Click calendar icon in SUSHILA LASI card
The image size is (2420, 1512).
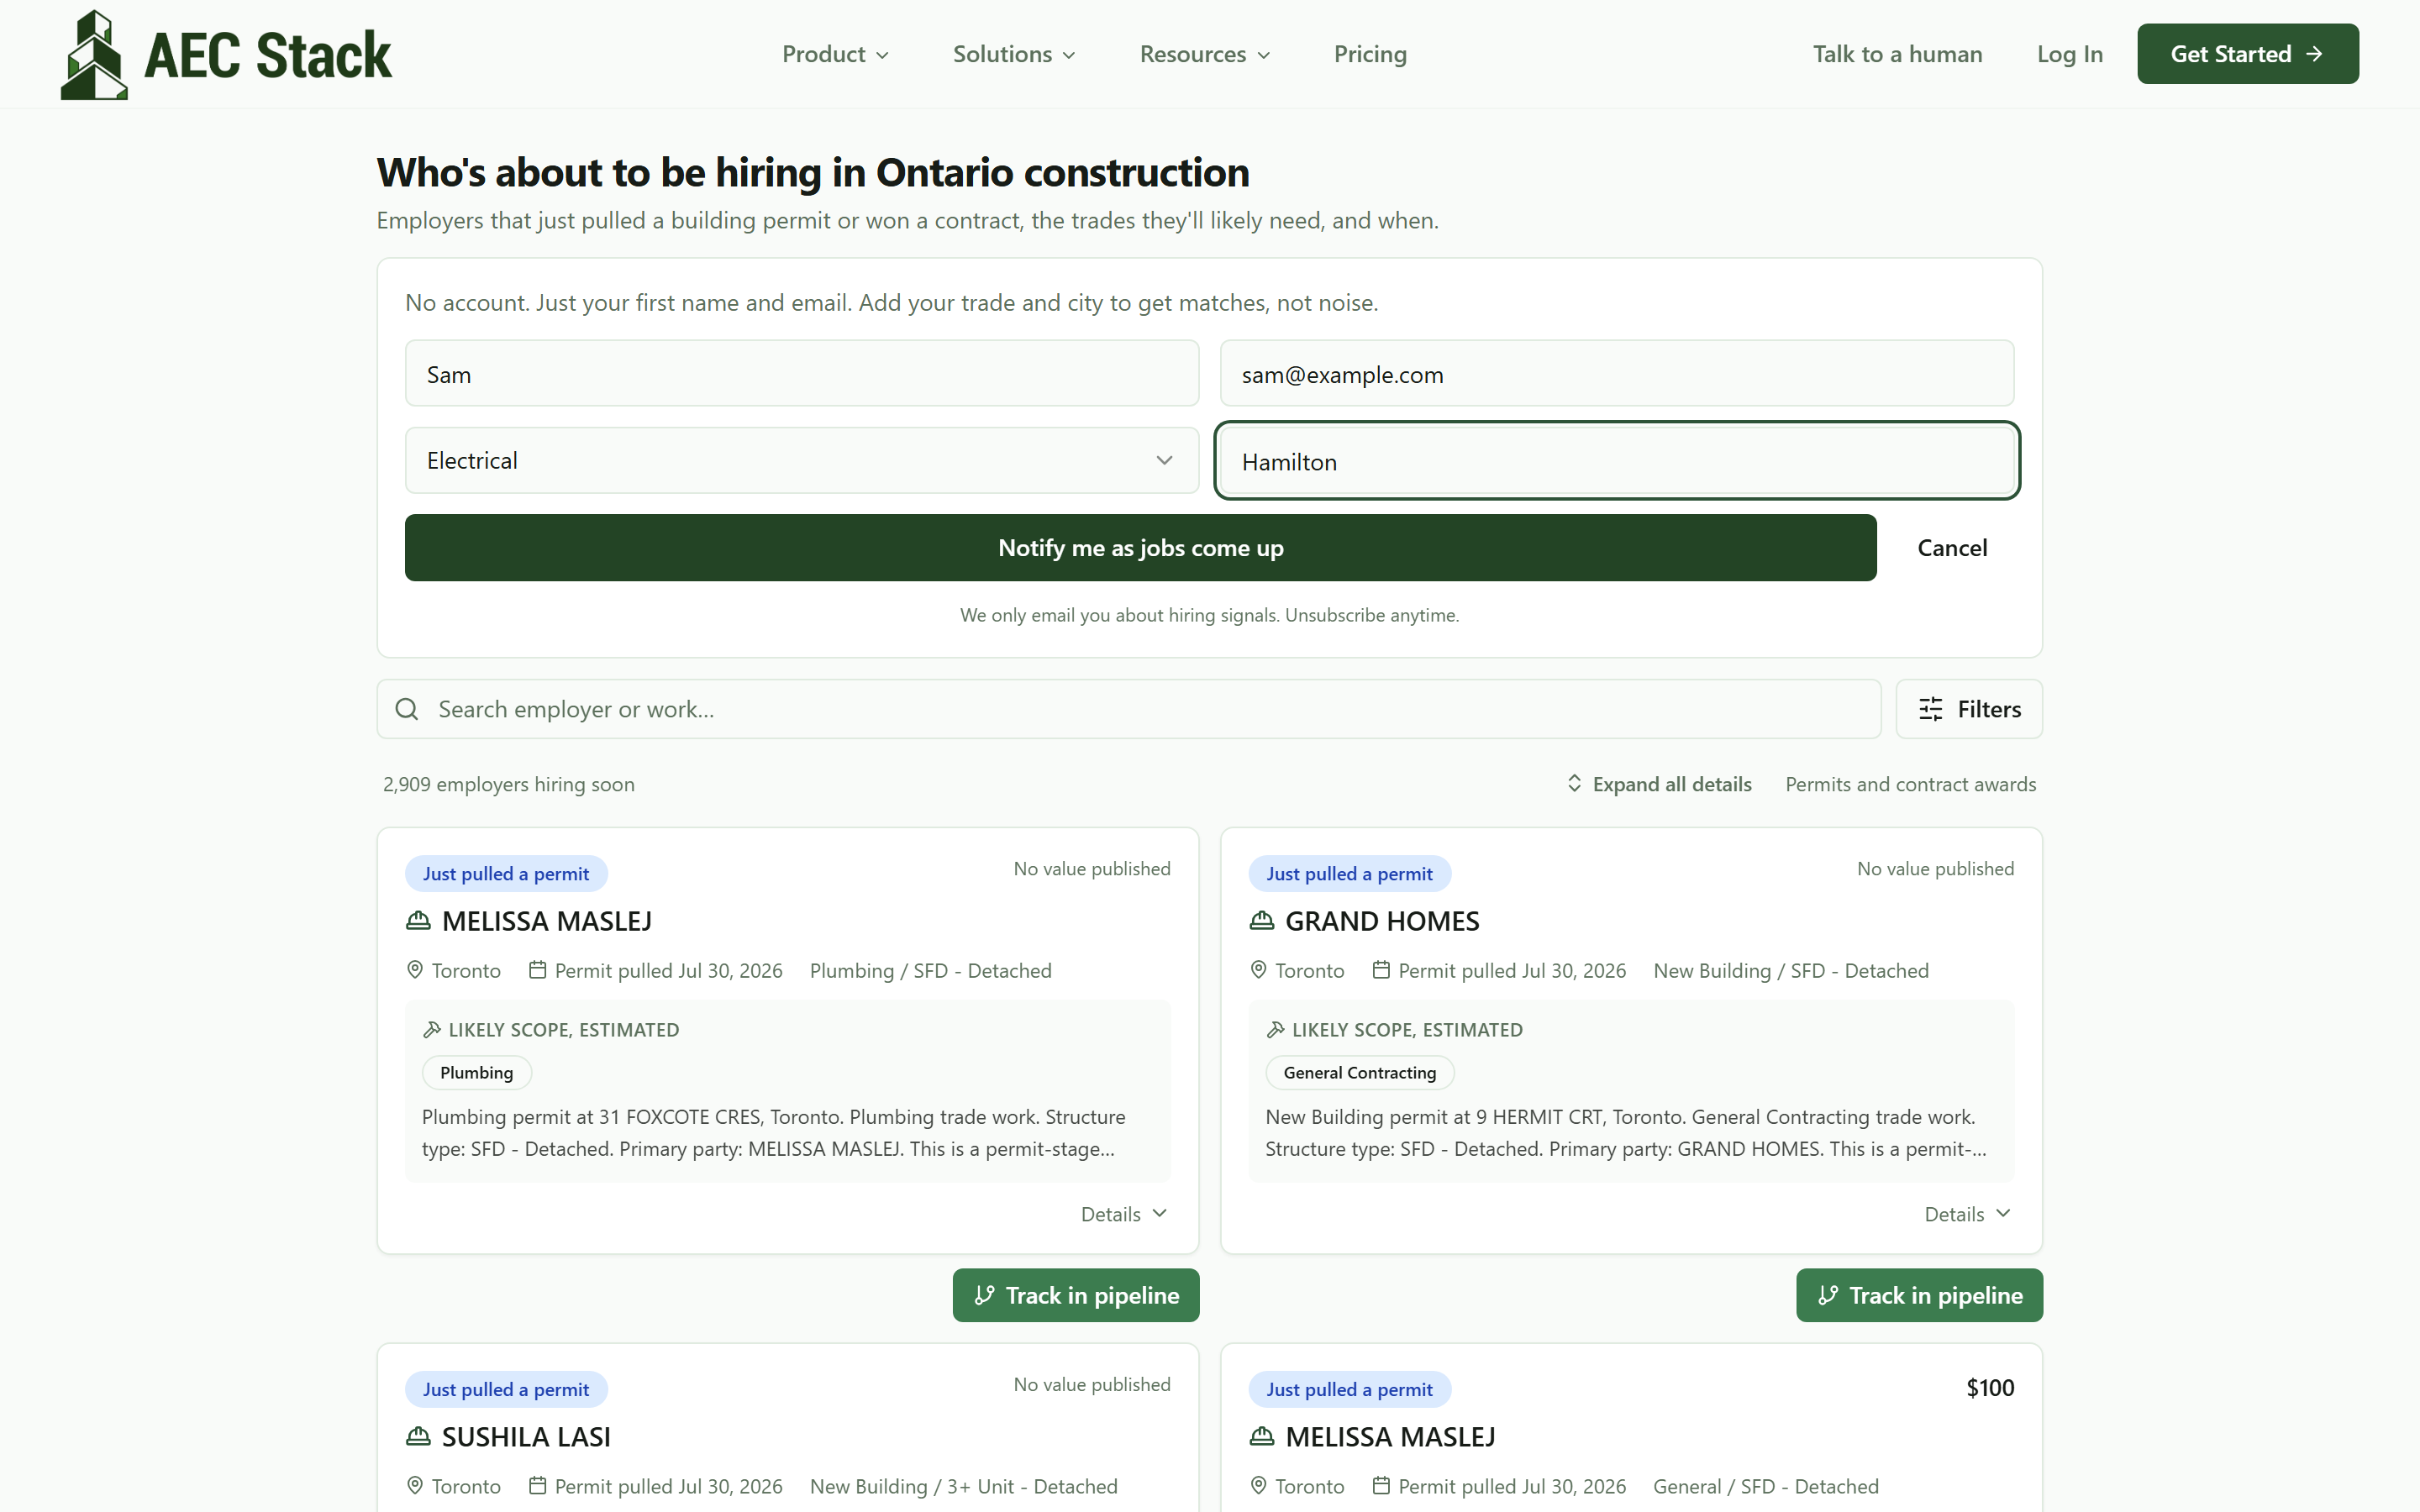pyautogui.click(x=537, y=1486)
